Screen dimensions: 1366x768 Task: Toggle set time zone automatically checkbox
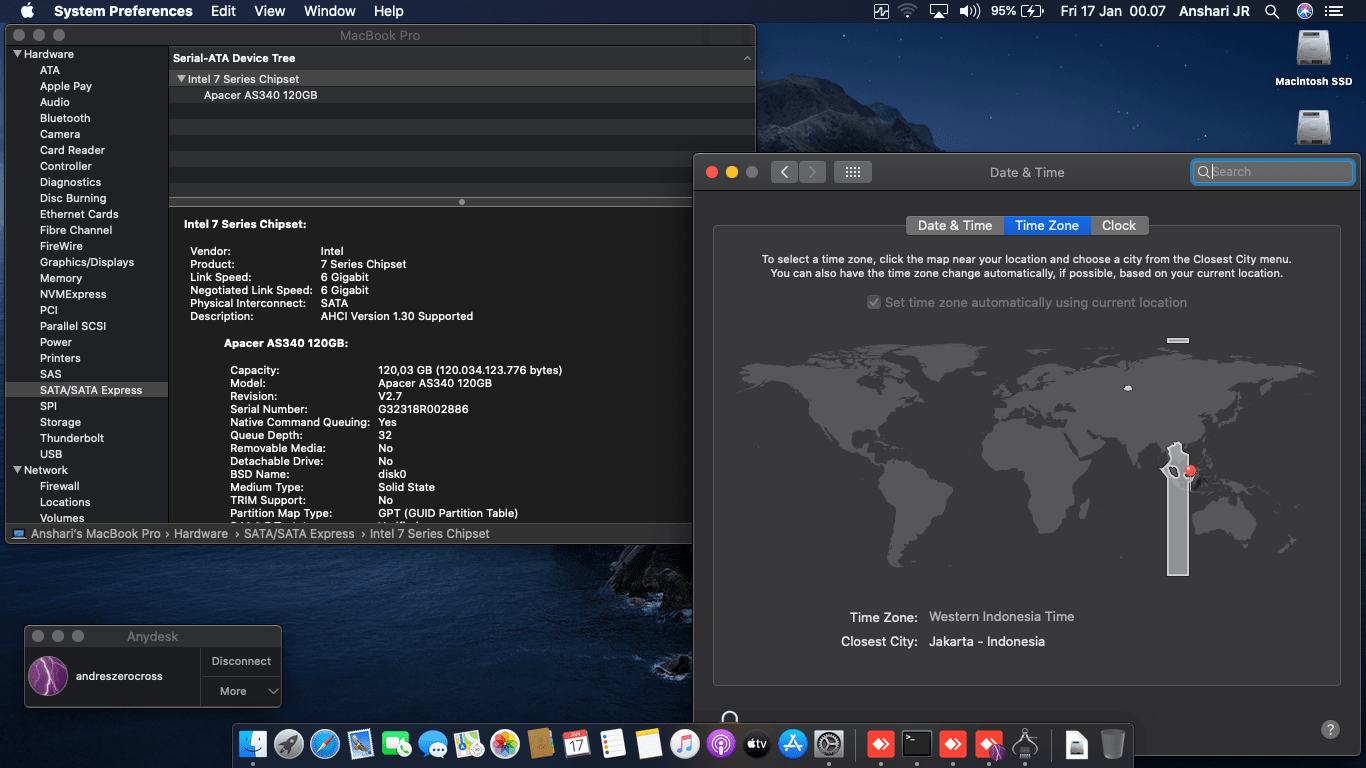coord(874,302)
